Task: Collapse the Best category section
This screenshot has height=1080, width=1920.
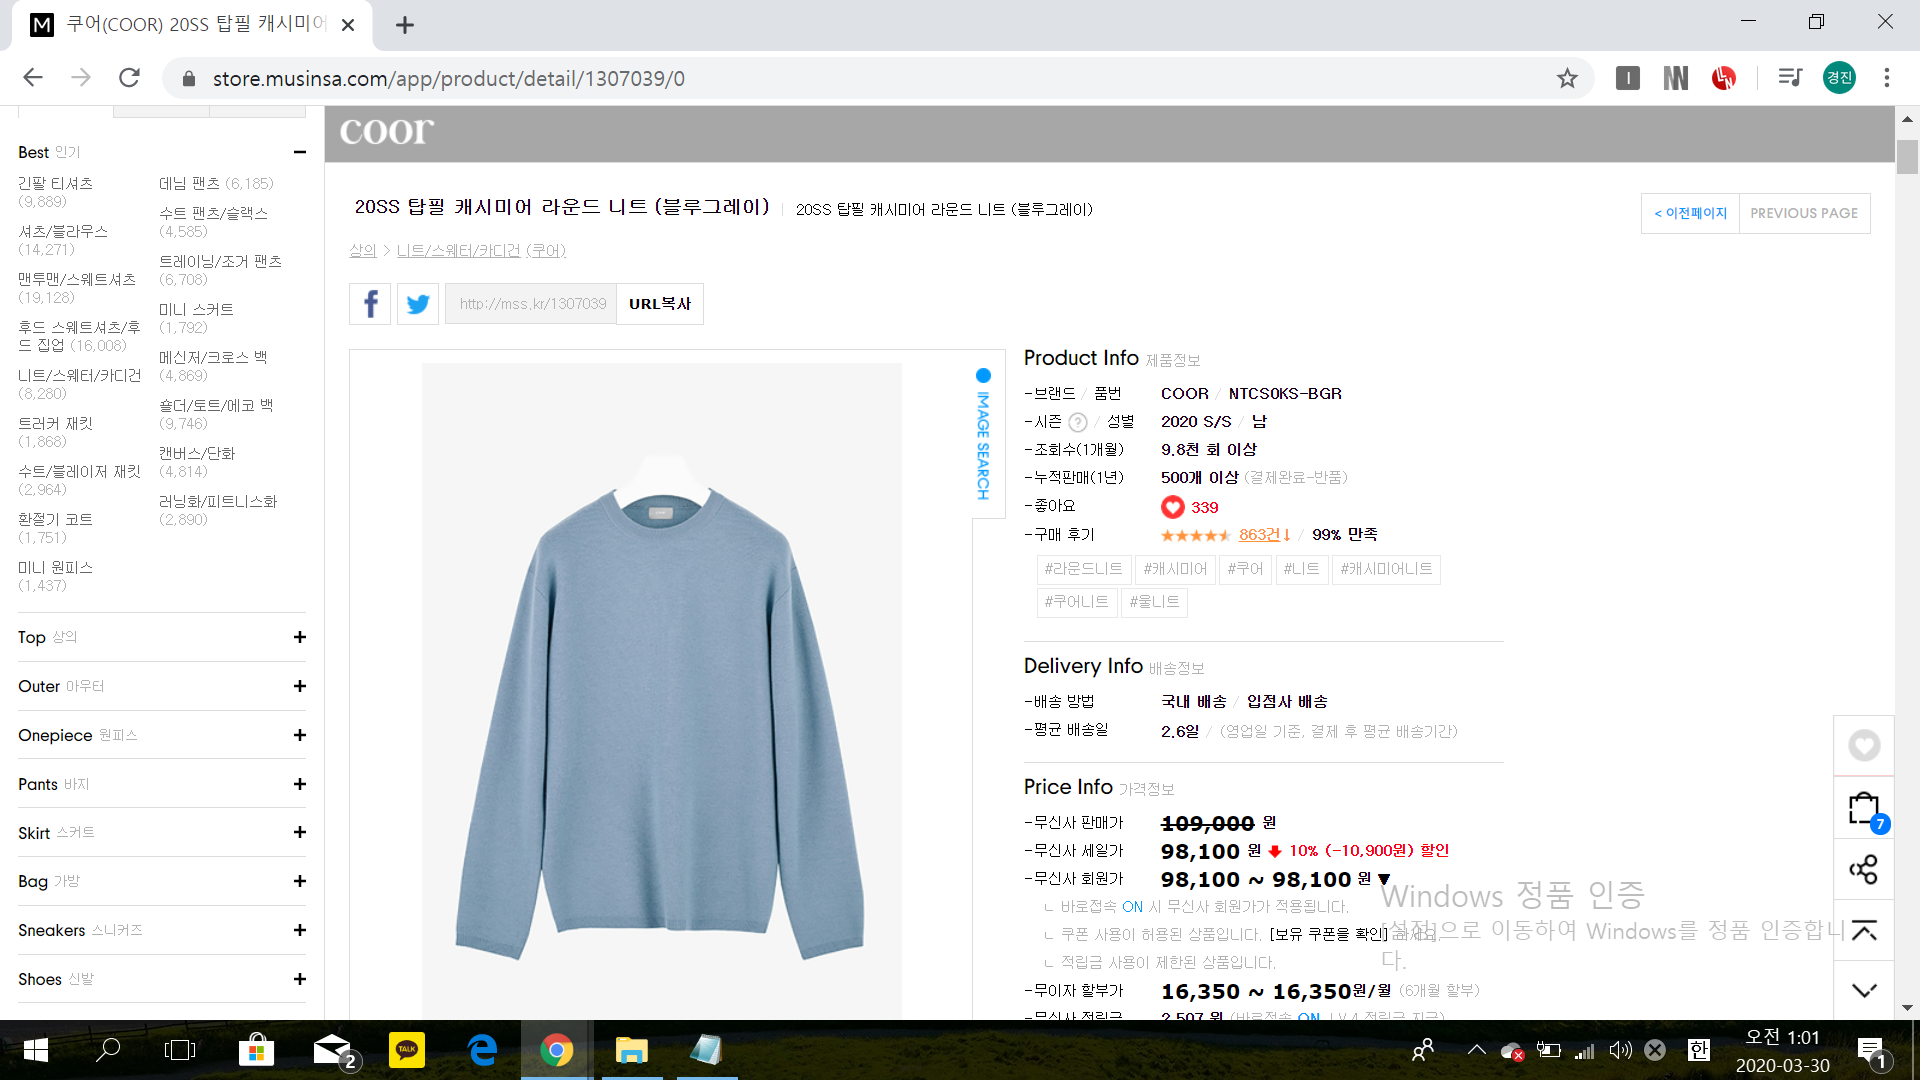Action: 299,152
